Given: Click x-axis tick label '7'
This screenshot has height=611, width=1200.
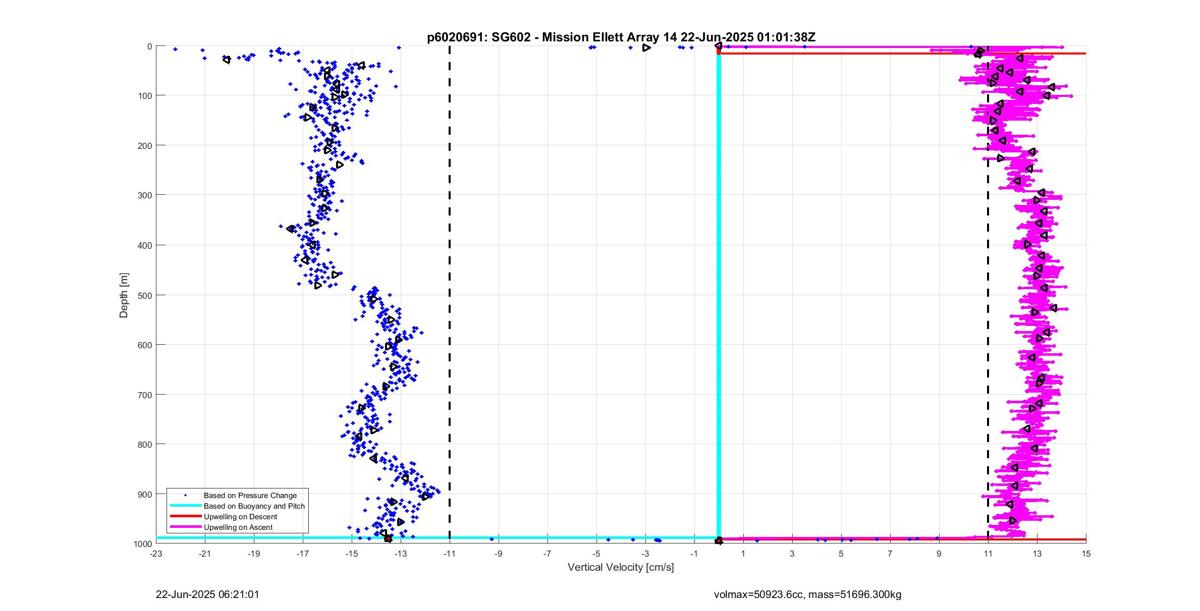Looking at the screenshot, I should [890, 552].
